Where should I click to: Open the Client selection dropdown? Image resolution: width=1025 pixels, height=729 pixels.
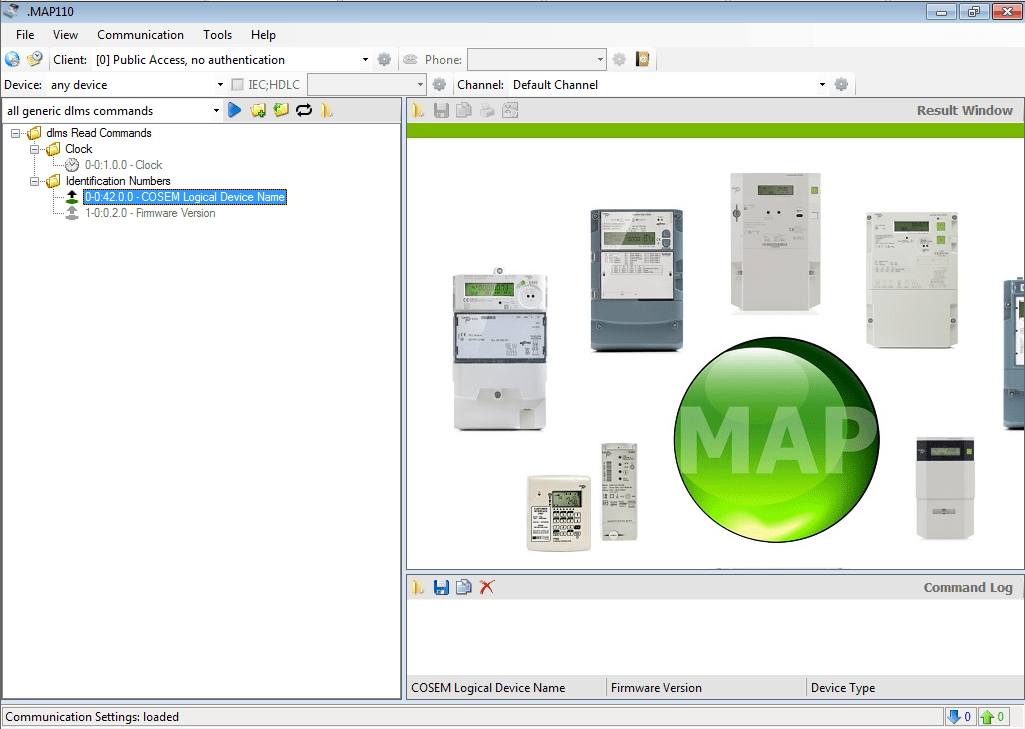(367, 59)
